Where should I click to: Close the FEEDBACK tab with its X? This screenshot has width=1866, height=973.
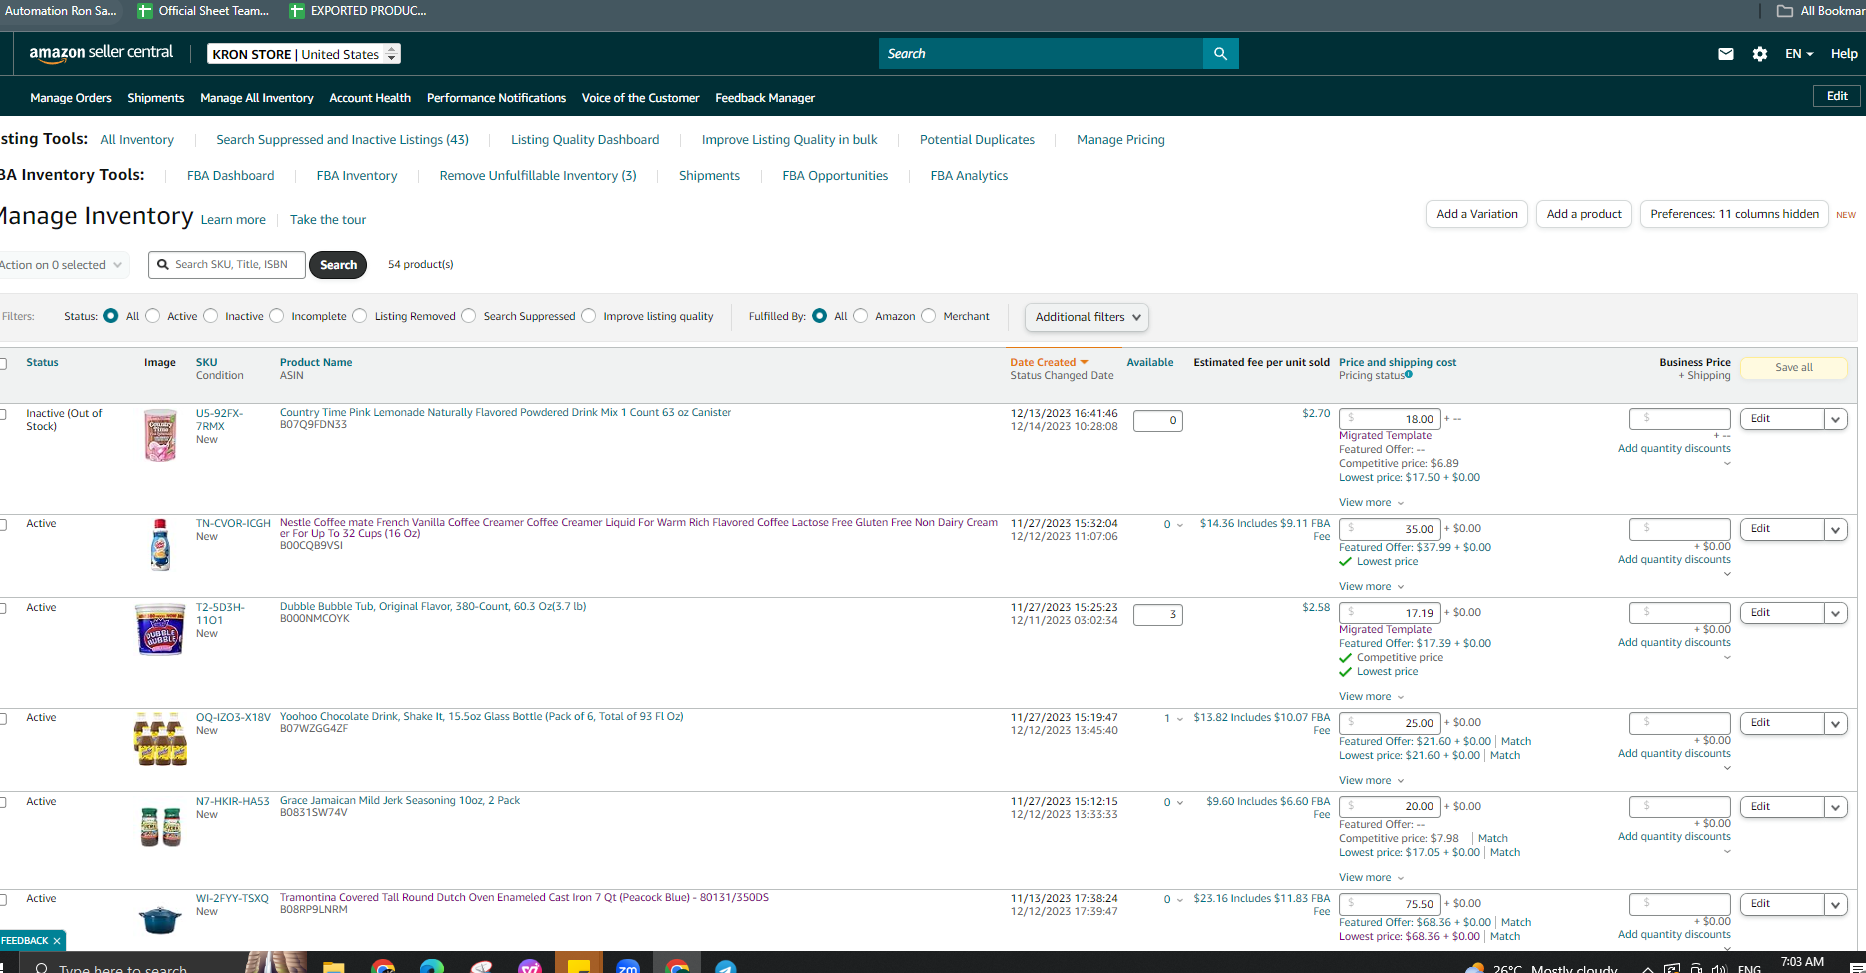[x=57, y=941]
